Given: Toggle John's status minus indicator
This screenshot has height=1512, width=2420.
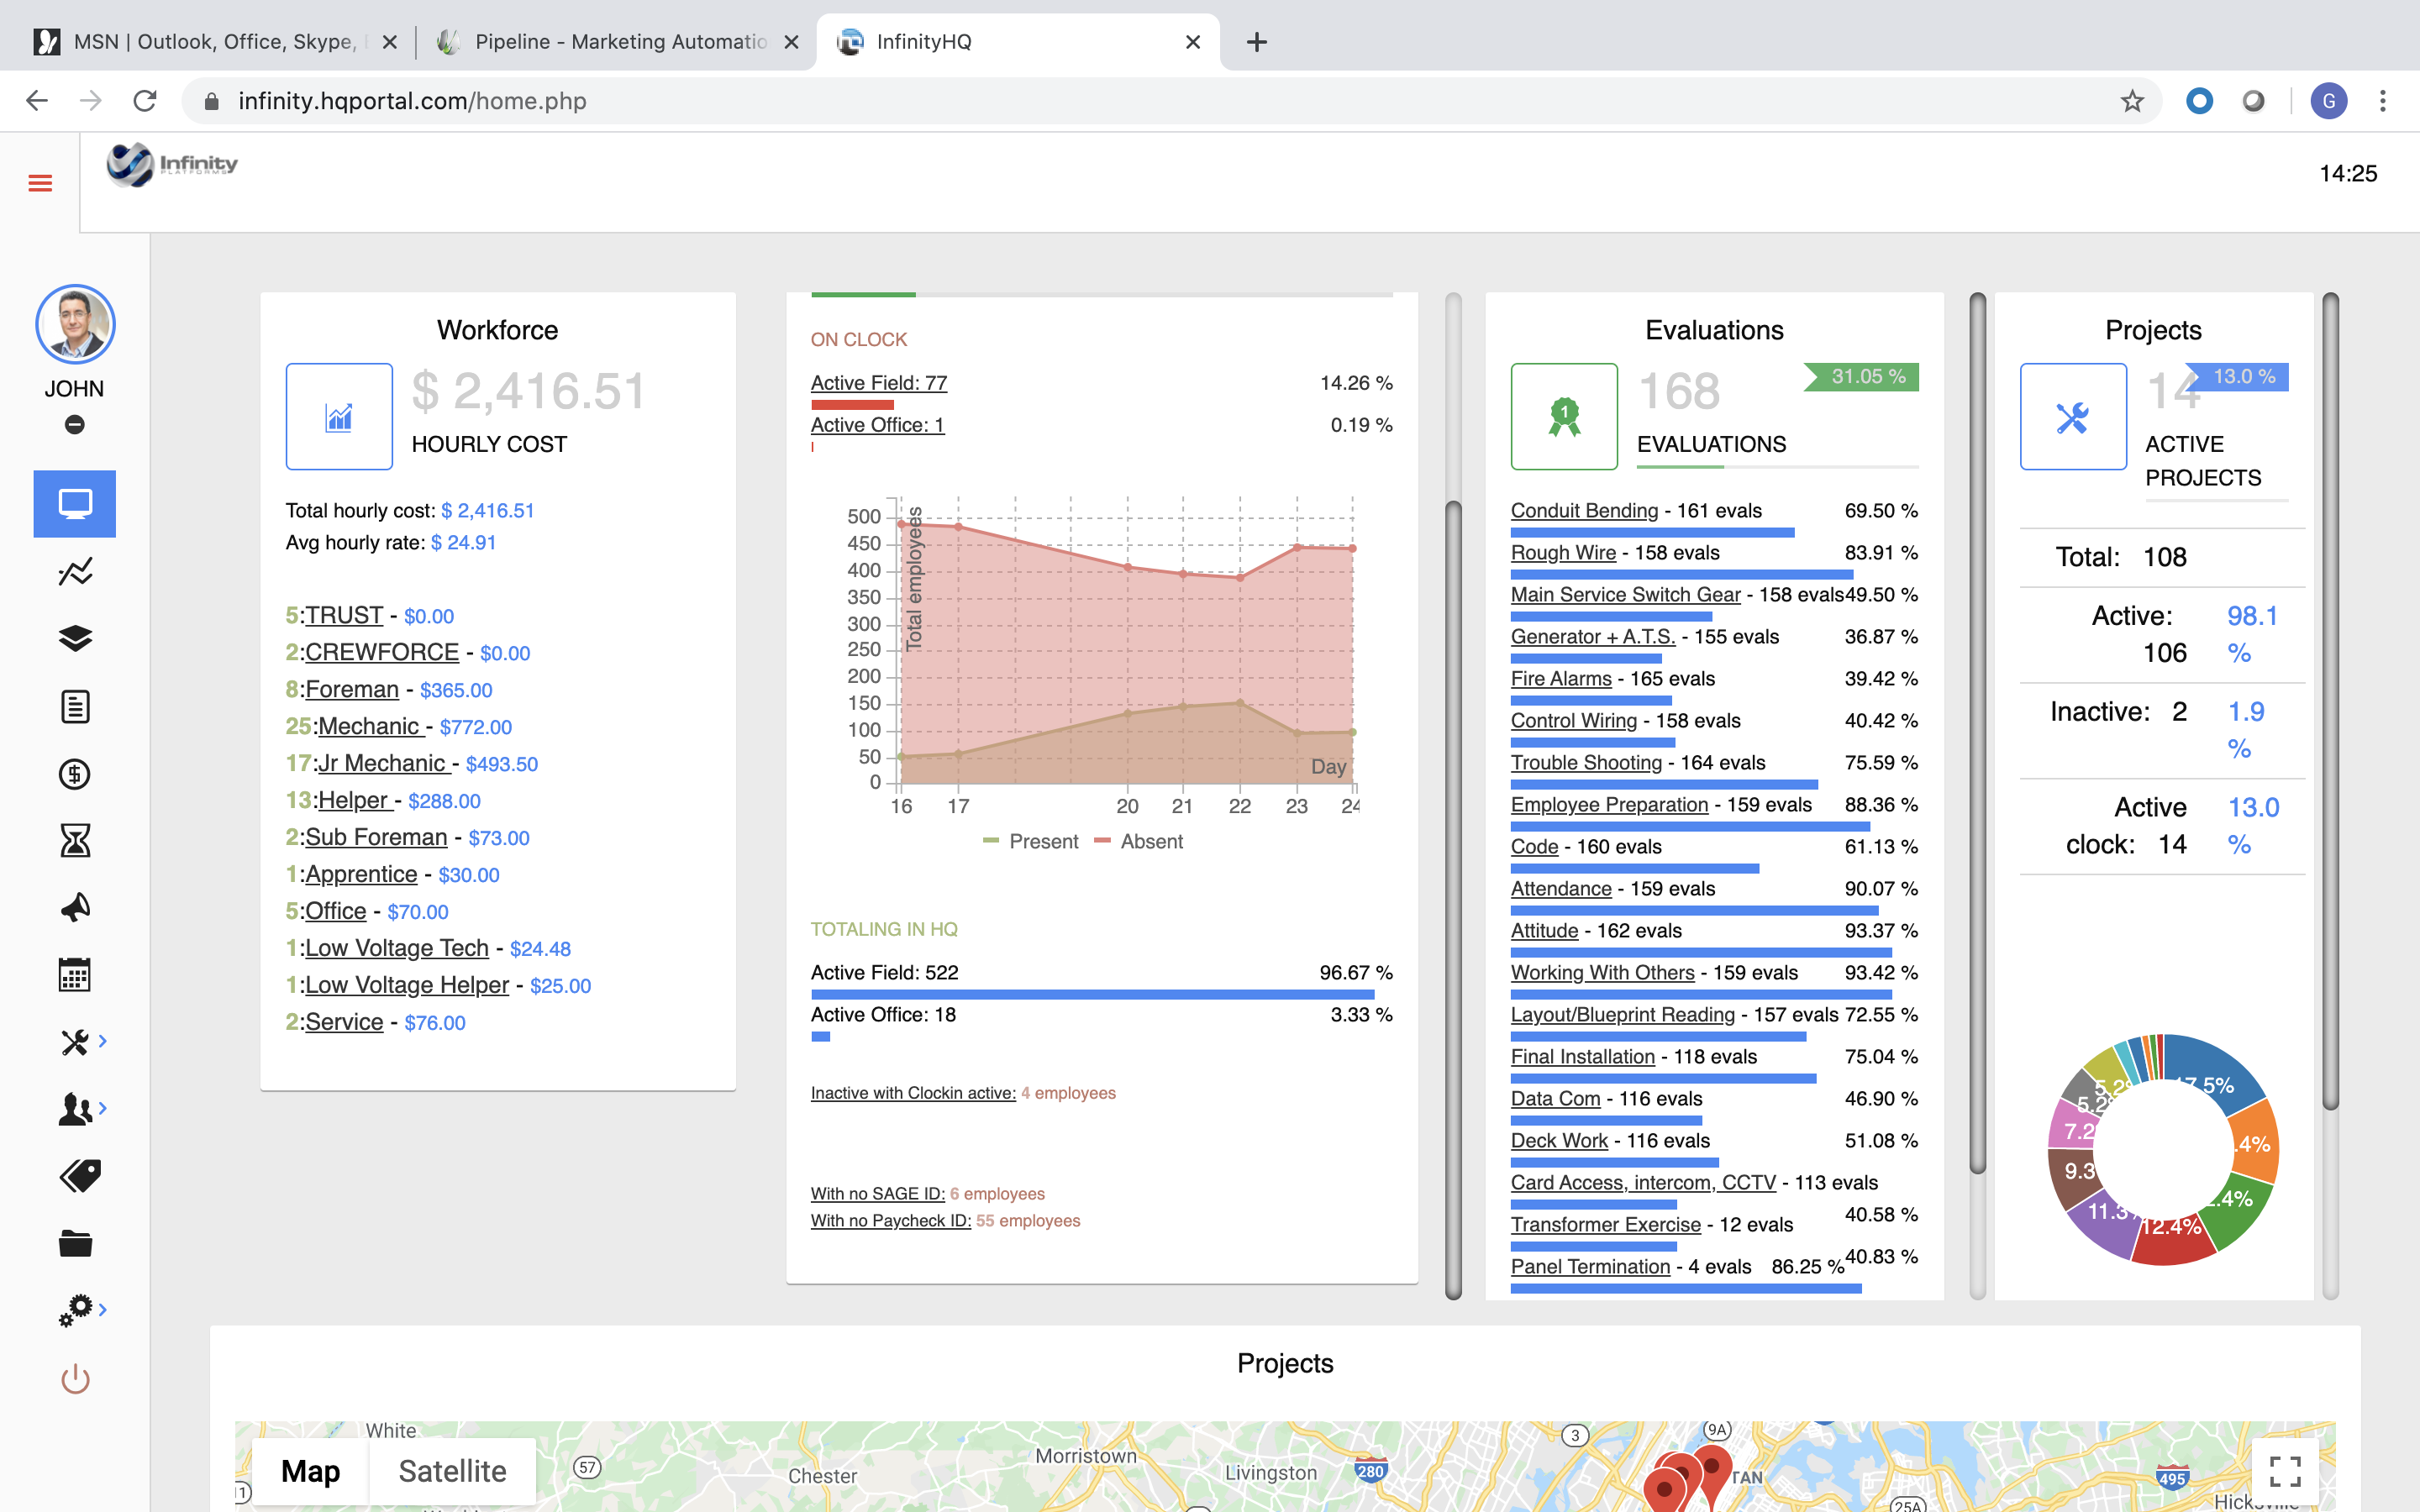Looking at the screenshot, I should pyautogui.click(x=74, y=425).
